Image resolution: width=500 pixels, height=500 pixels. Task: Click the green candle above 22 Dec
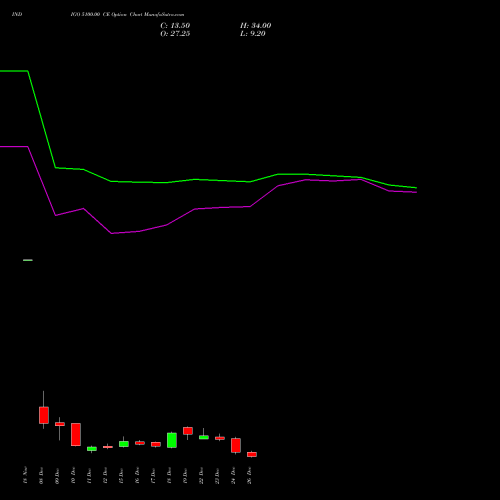204,437
